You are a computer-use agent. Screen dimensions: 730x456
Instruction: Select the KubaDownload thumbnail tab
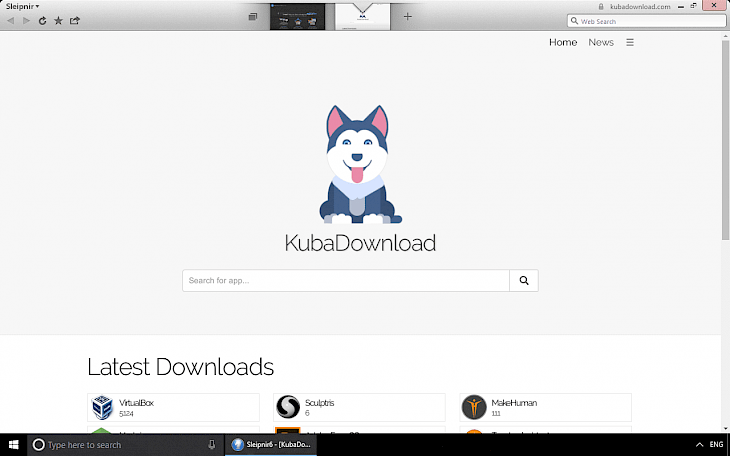(362, 17)
